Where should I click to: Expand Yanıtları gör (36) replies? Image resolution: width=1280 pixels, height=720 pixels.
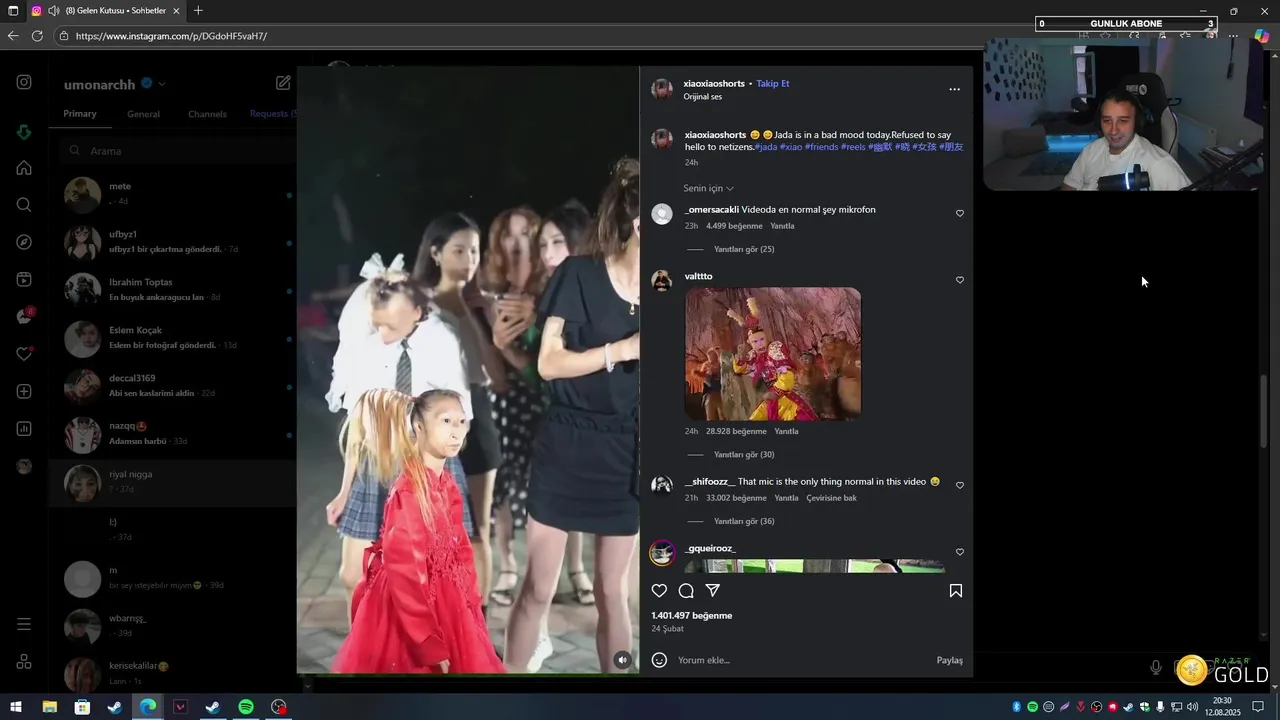point(744,521)
